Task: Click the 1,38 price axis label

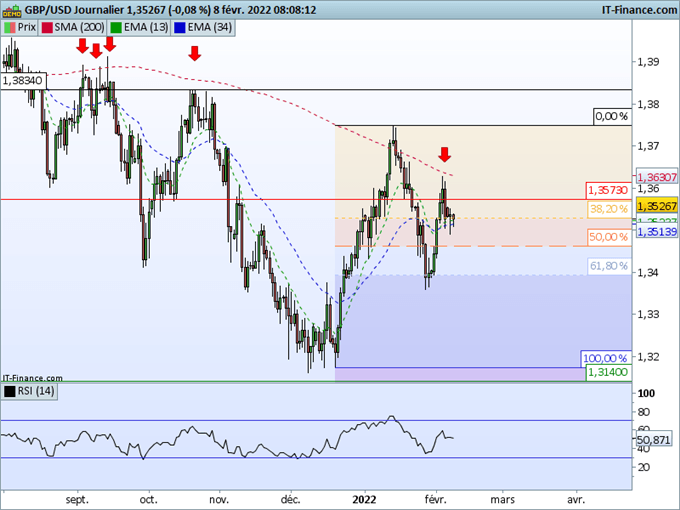Action: (647, 104)
